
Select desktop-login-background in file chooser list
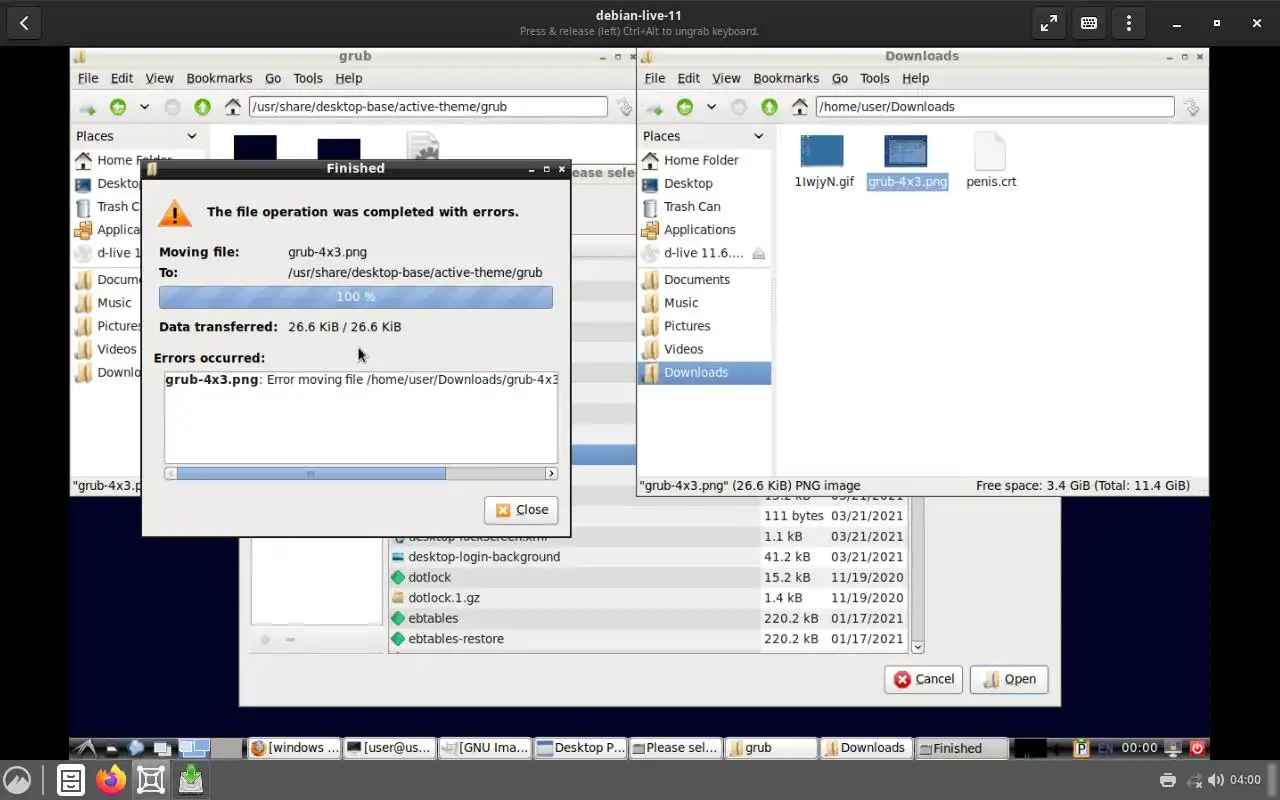649,557
